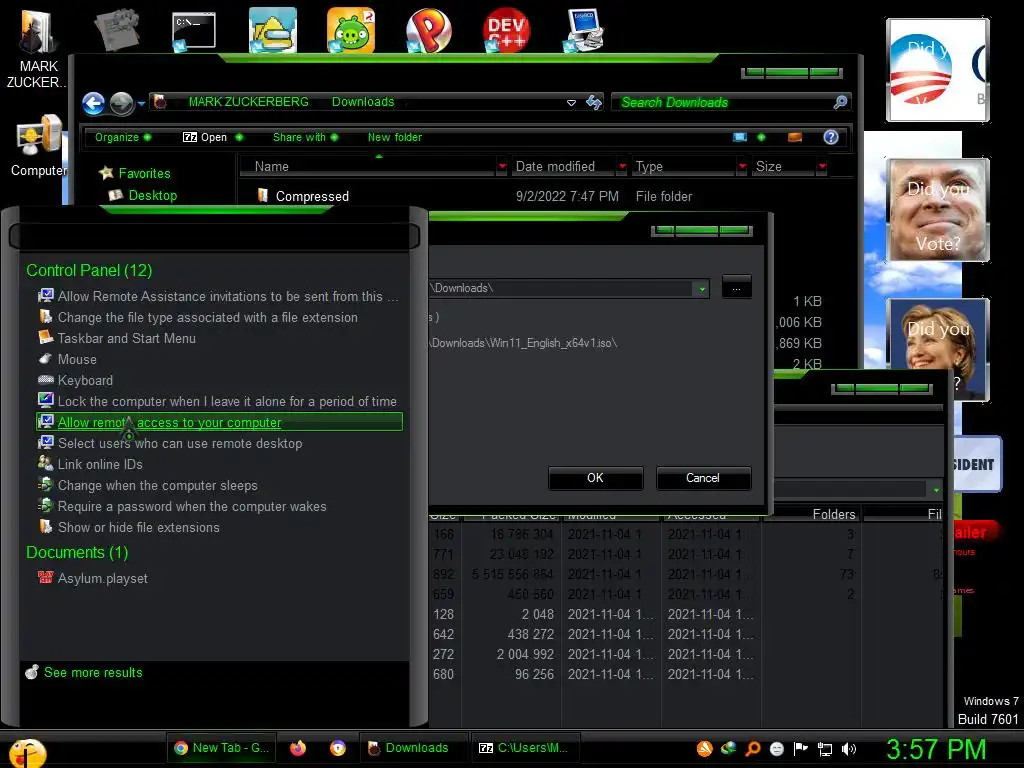Click Cancel in the extract dialog
The image size is (1024, 768).
(703, 478)
